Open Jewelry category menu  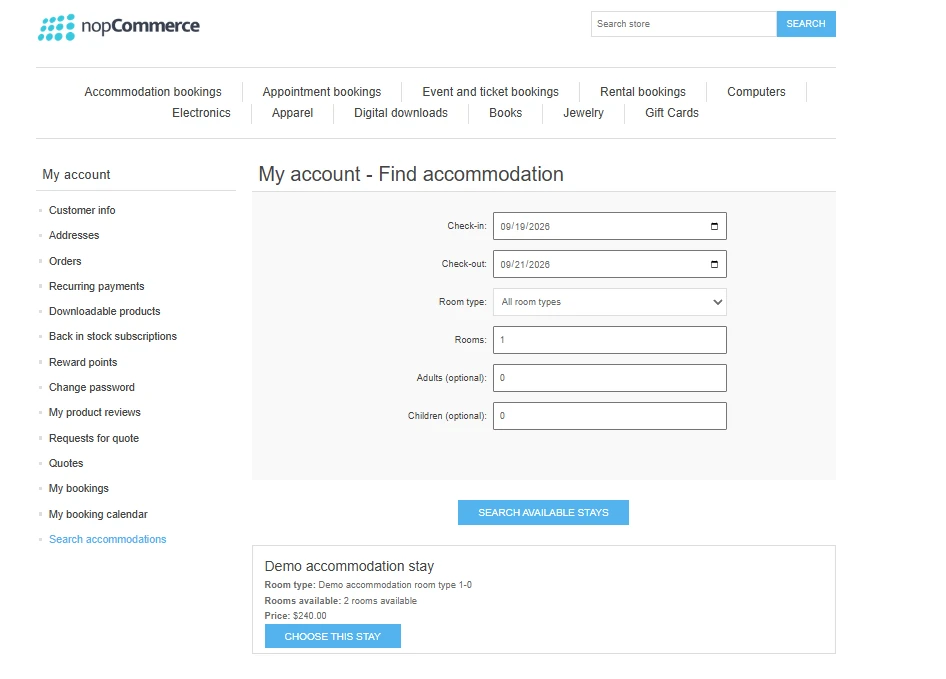[x=583, y=113]
